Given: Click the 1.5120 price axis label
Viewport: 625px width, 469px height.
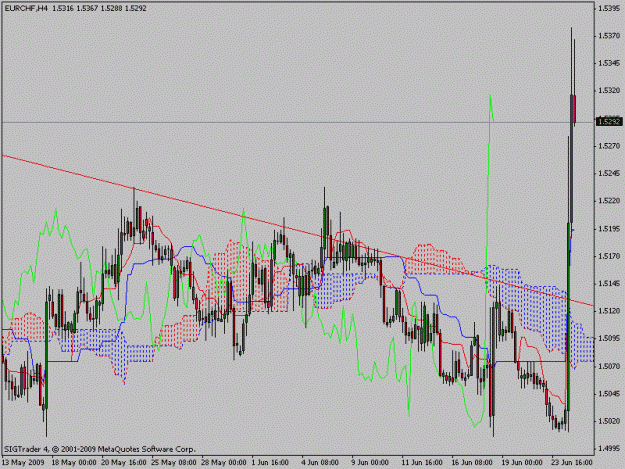Looking at the screenshot, I should tap(609, 311).
